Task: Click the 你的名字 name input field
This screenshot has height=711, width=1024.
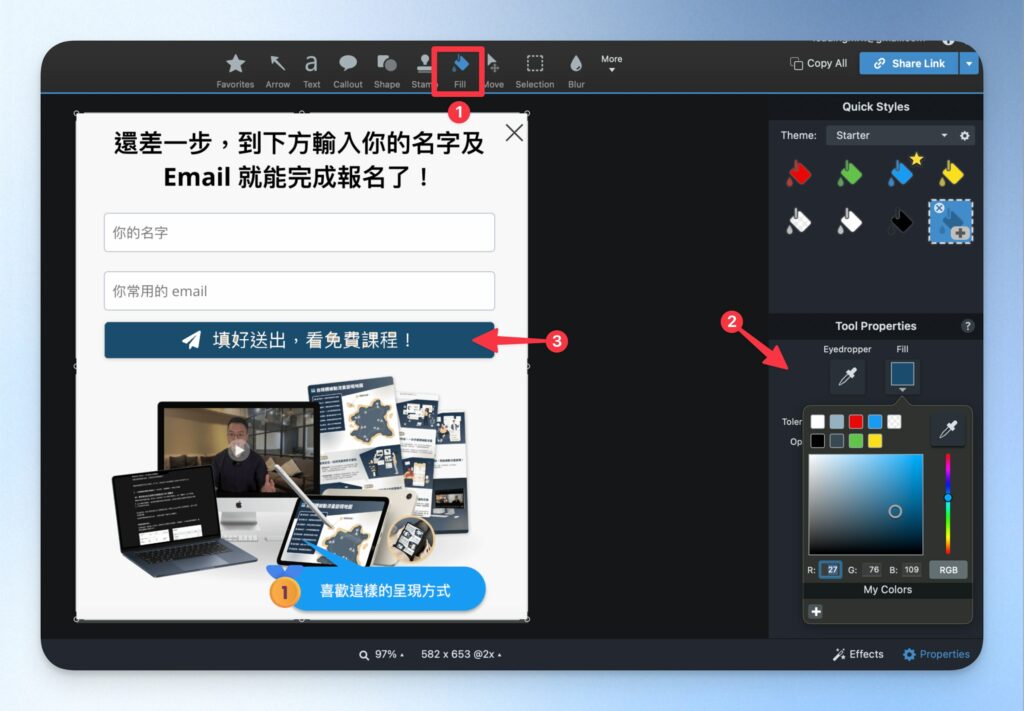Action: [x=299, y=232]
